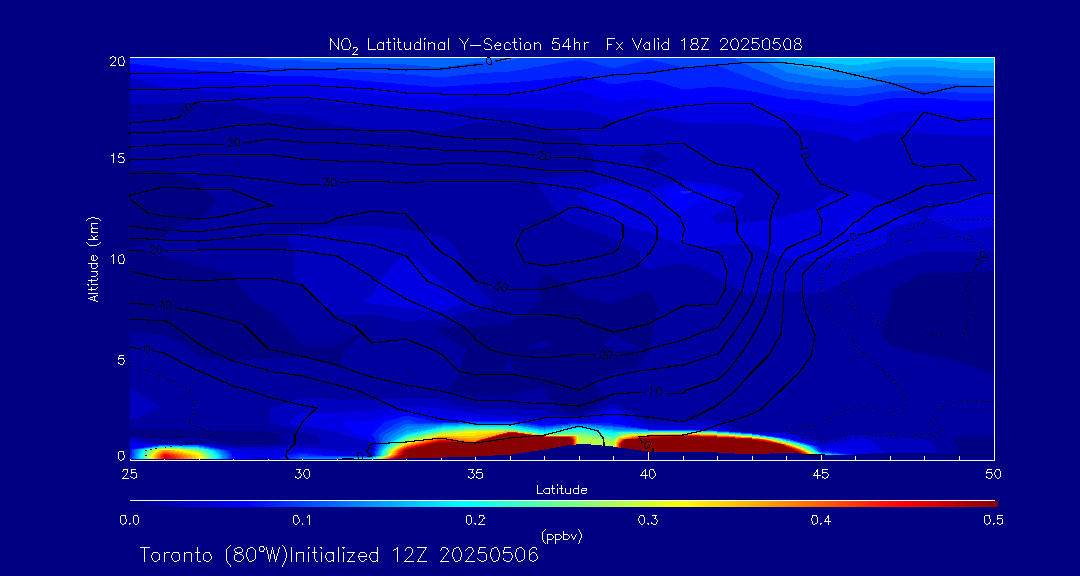Click the 20 km altitude tick label
1080x576 pixels.
116,61
